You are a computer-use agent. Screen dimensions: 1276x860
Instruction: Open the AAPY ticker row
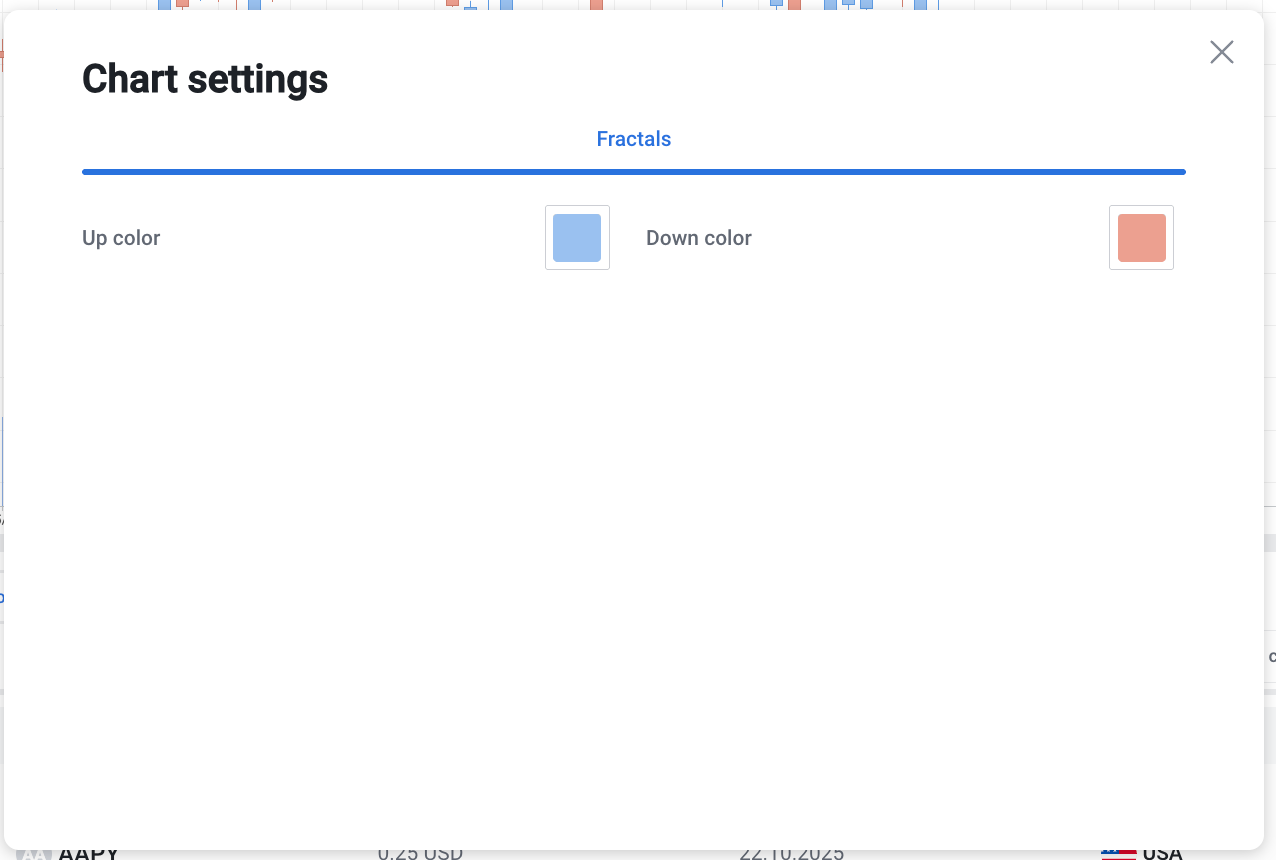tap(88, 854)
